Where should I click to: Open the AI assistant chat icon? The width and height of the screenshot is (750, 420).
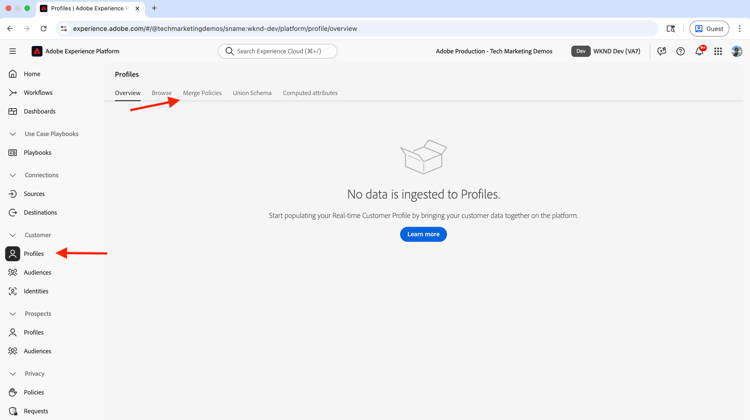(662, 51)
